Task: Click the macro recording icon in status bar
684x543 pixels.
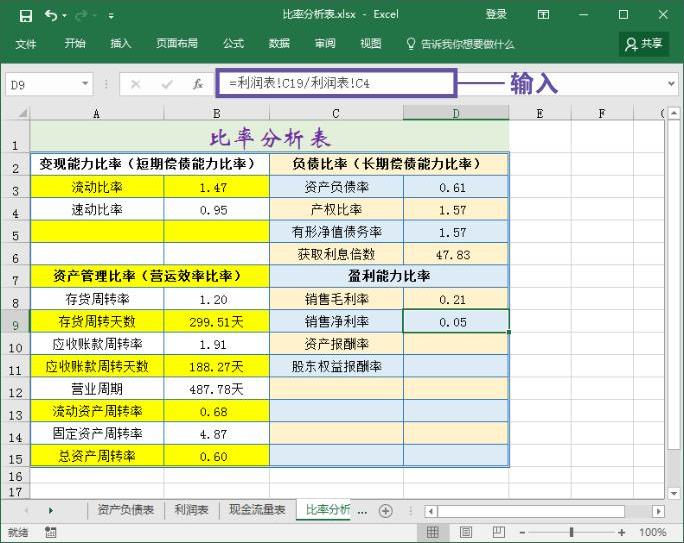Action: [x=50, y=532]
